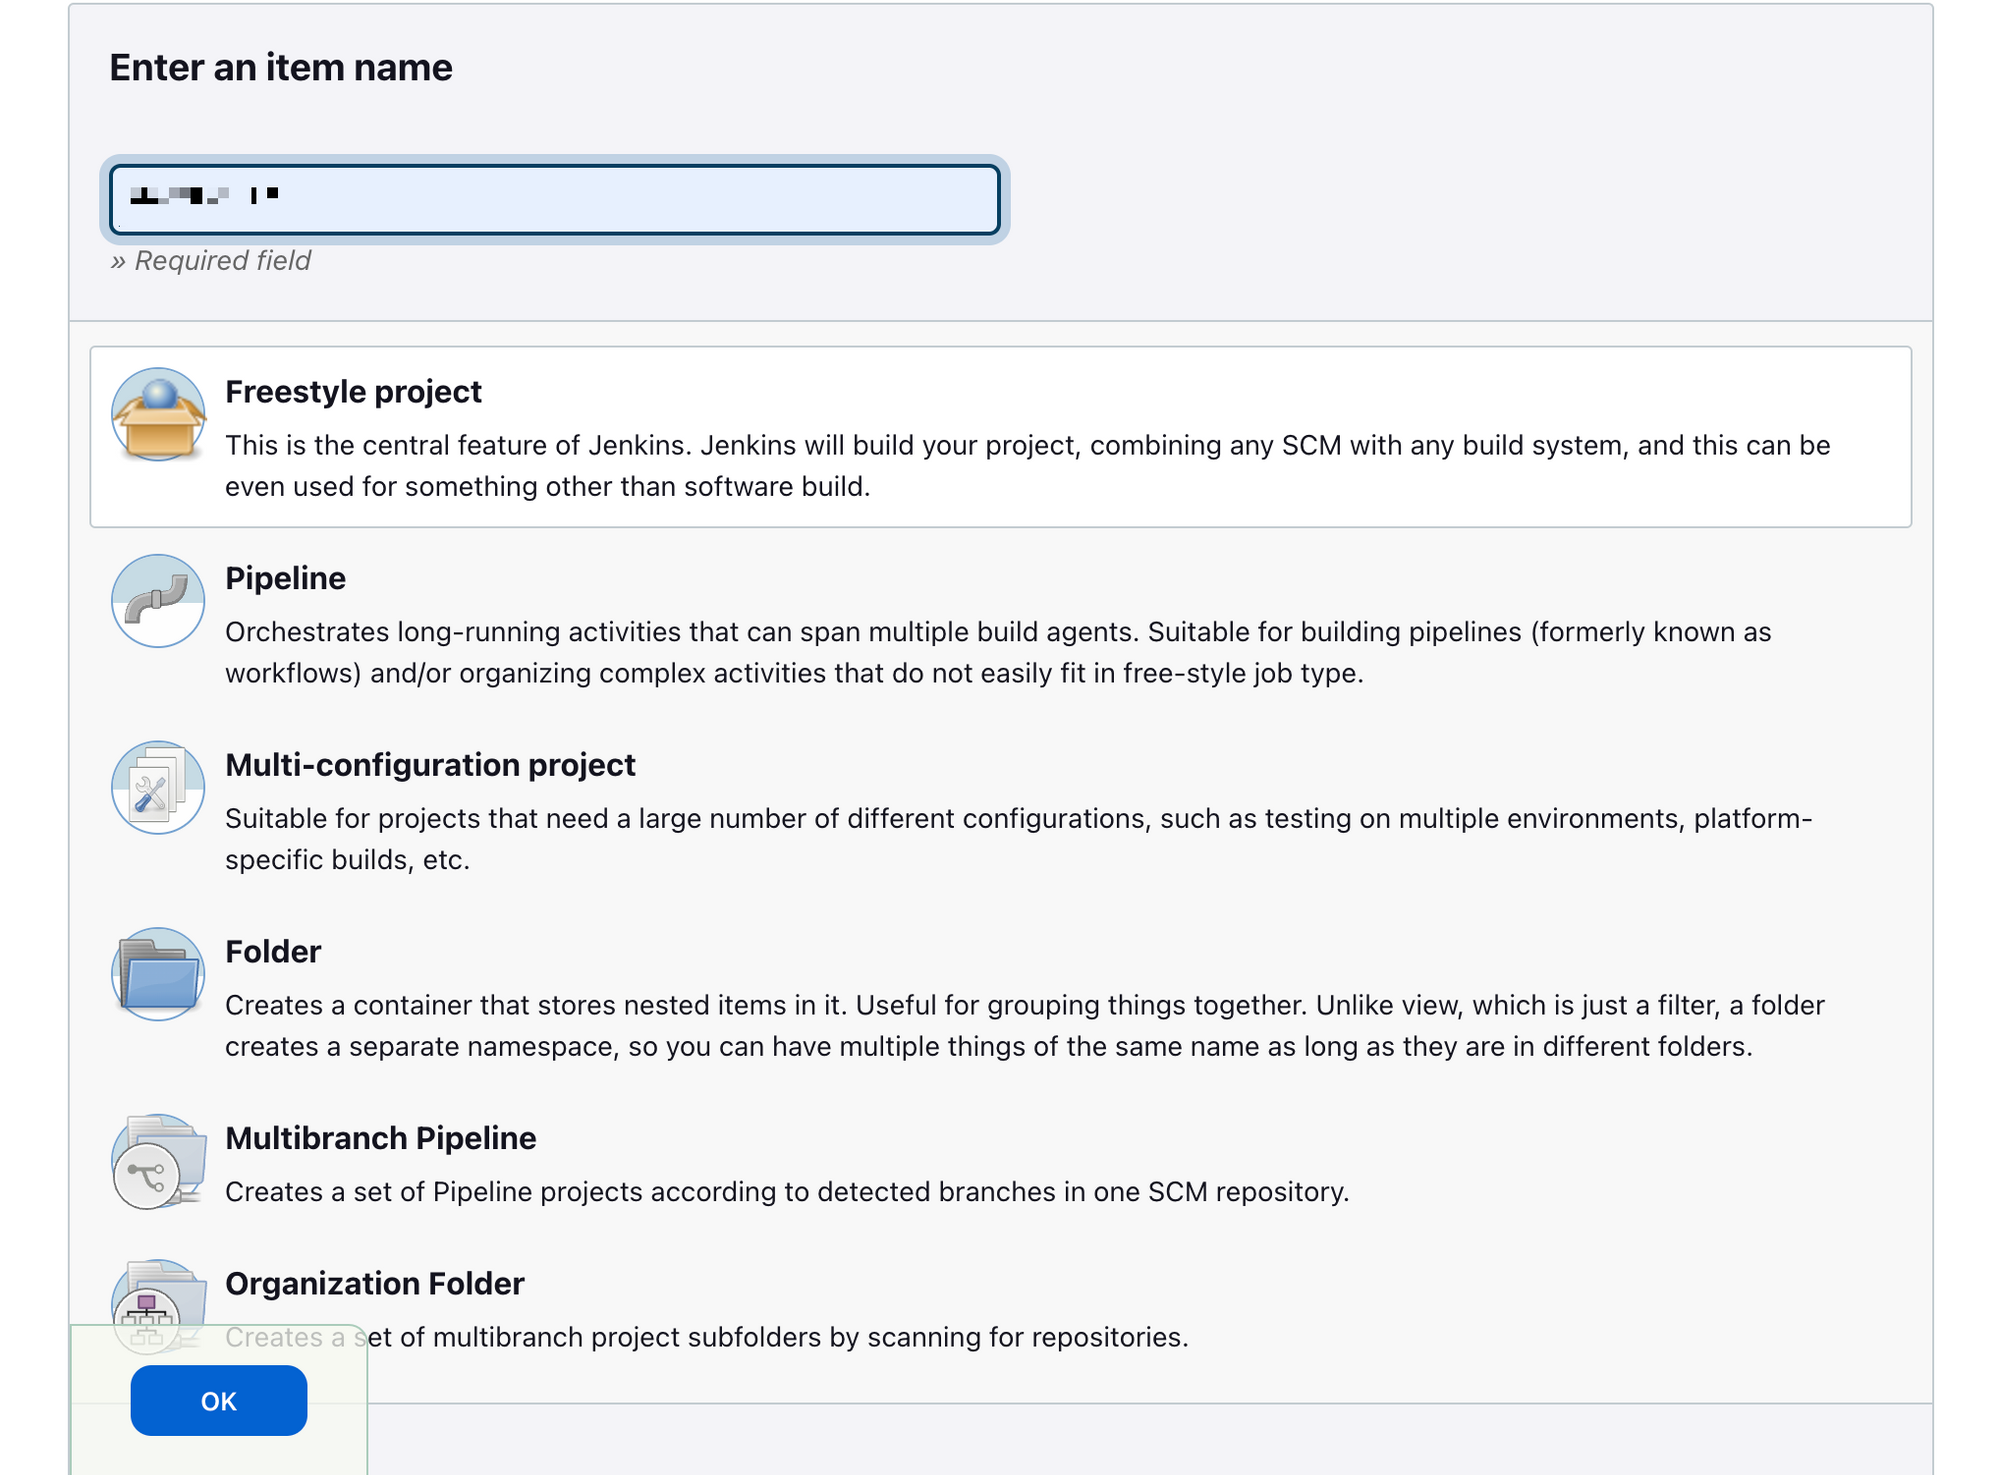This screenshot has height=1475, width=2000.
Task: Choose the Folder item type title
Action: [273, 952]
